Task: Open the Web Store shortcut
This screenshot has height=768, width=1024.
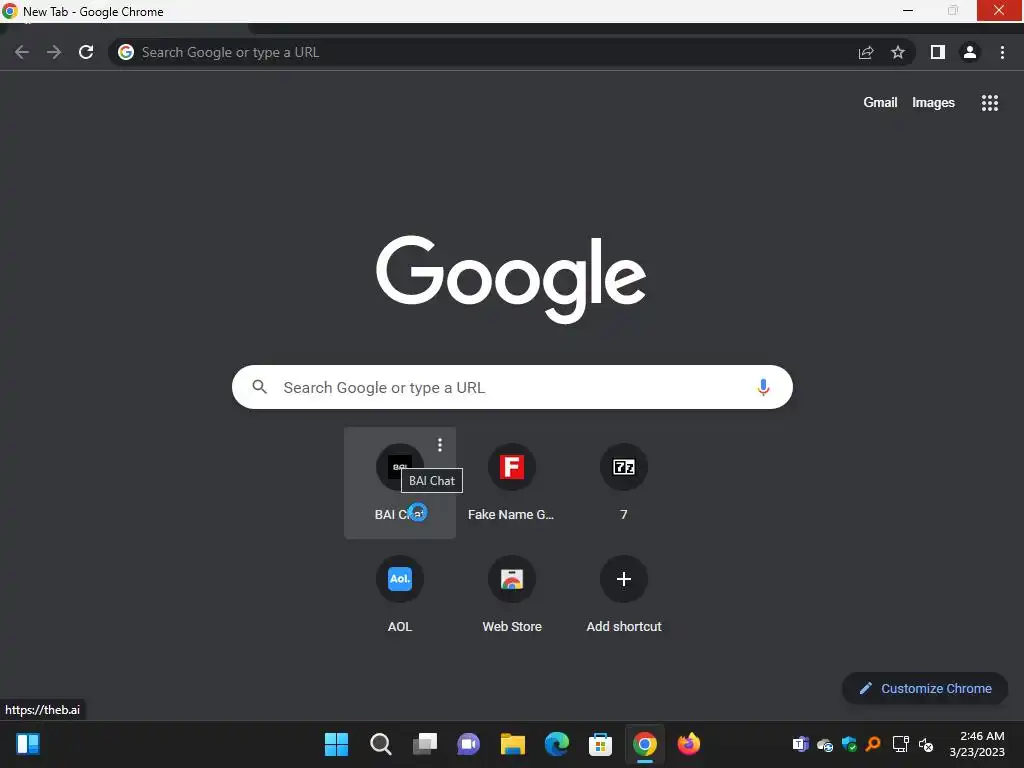Action: 512,594
